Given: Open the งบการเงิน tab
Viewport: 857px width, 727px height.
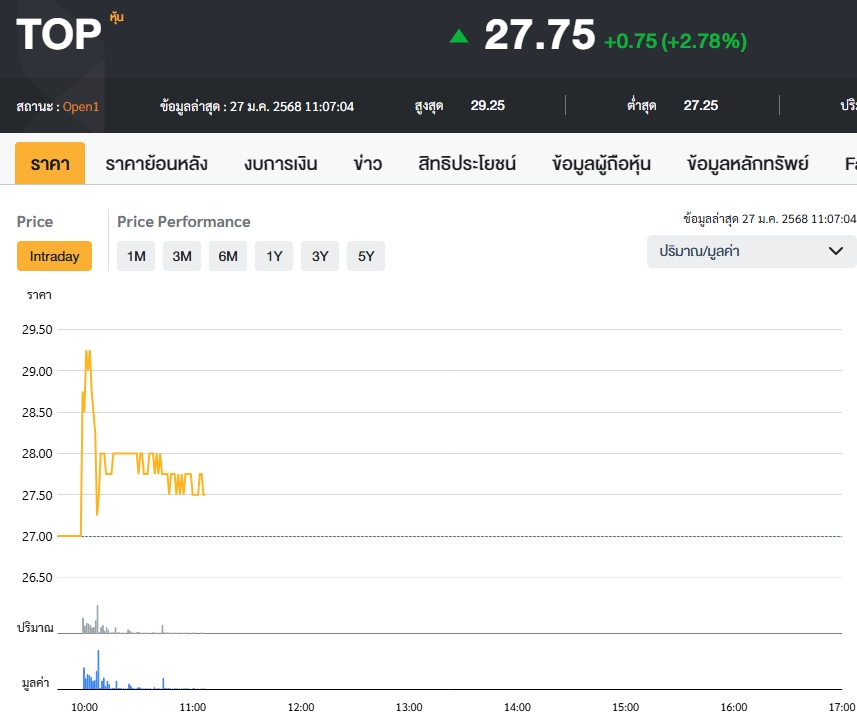Looking at the screenshot, I should [x=280, y=163].
